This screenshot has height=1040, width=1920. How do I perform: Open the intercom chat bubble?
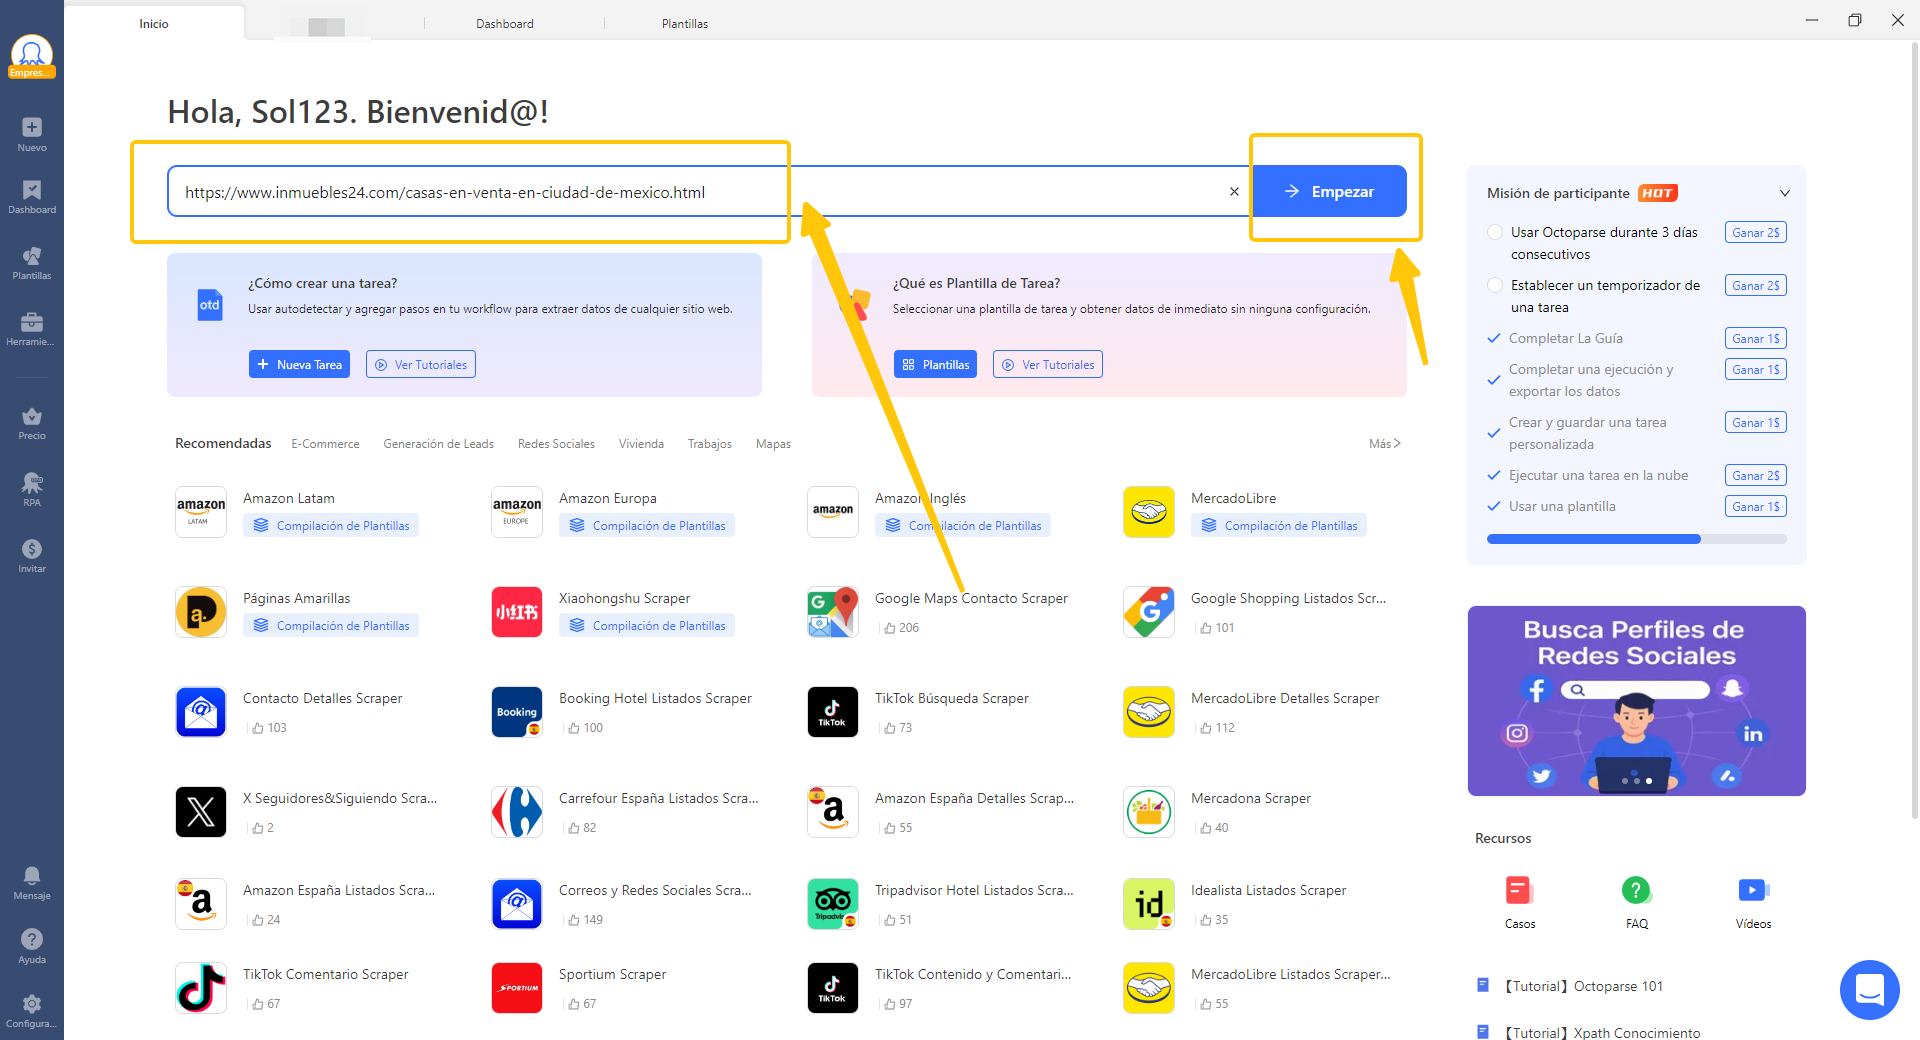point(1871,990)
